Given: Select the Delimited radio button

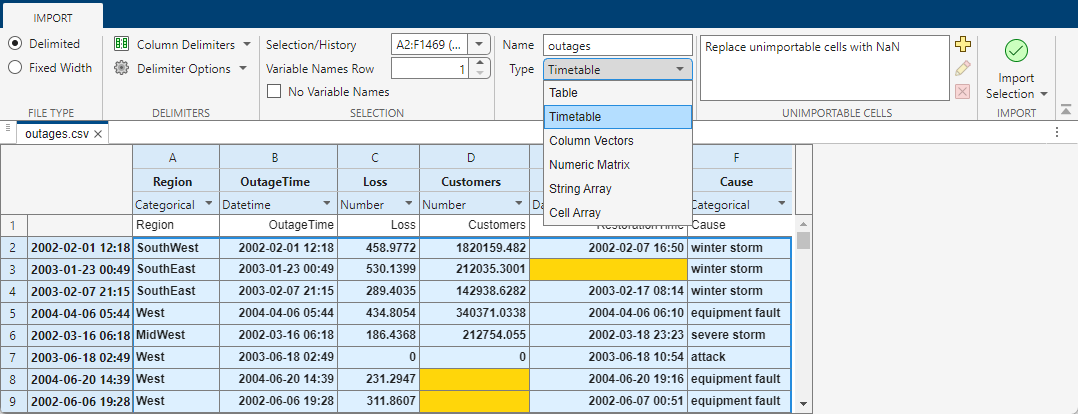Looking at the screenshot, I should (x=15, y=44).
